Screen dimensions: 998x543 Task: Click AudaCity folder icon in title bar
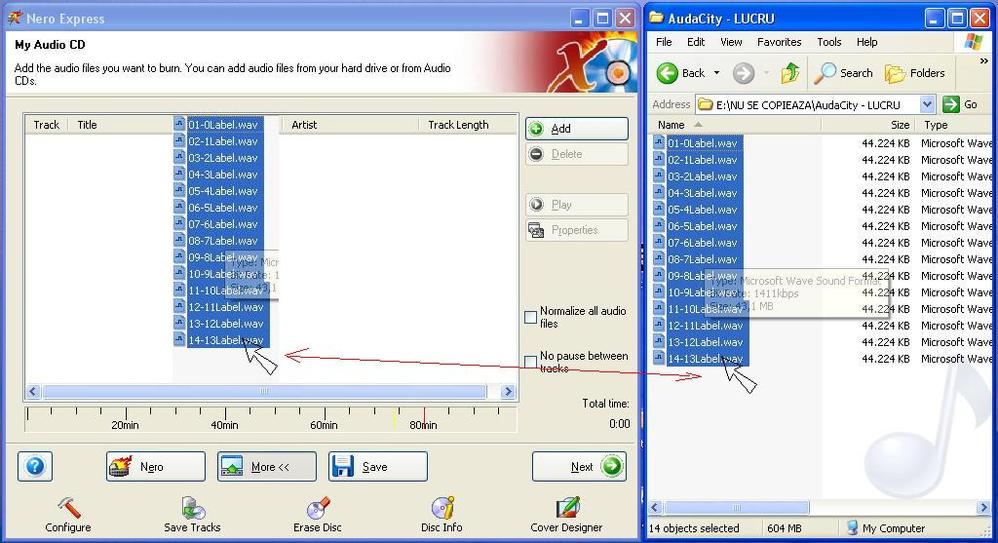656,18
